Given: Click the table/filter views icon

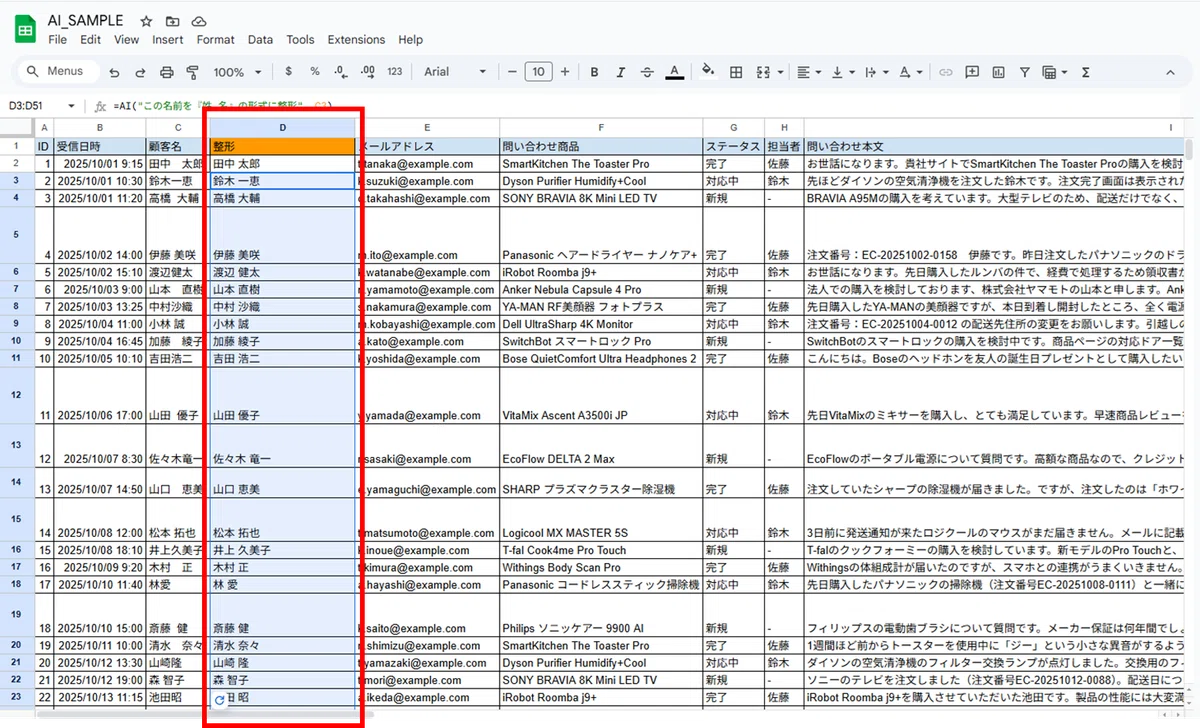Looking at the screenshot, I should pyautogui.click(x=1048, y=72).
